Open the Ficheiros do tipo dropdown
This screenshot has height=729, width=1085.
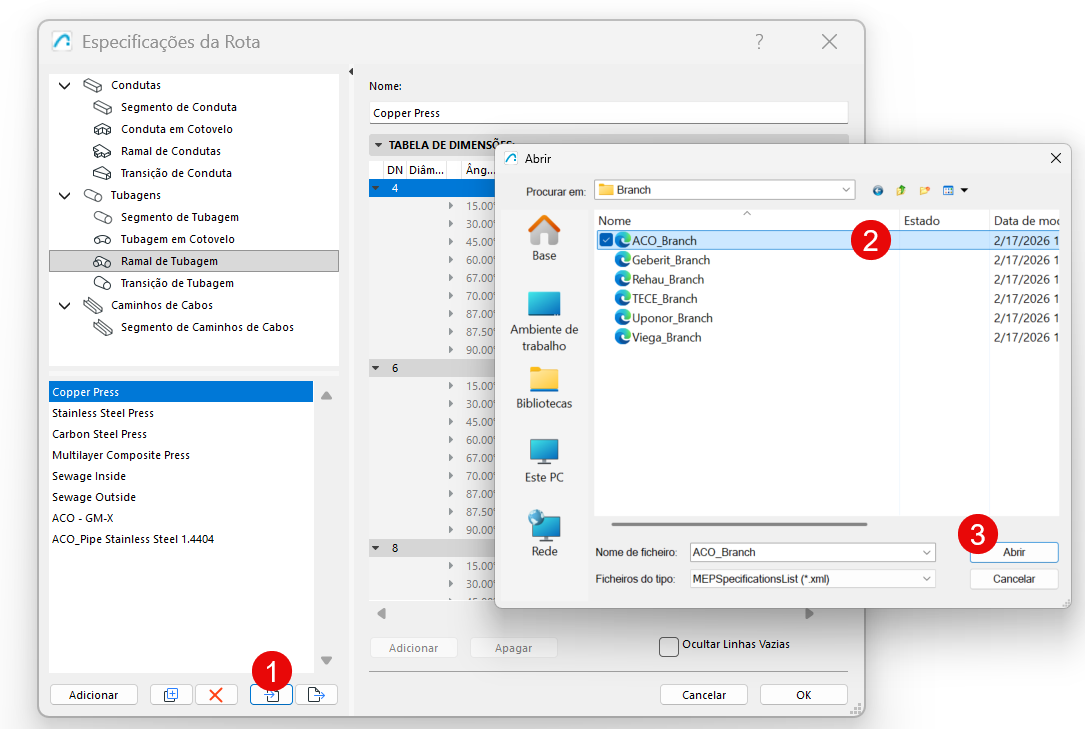coord(926,579)
